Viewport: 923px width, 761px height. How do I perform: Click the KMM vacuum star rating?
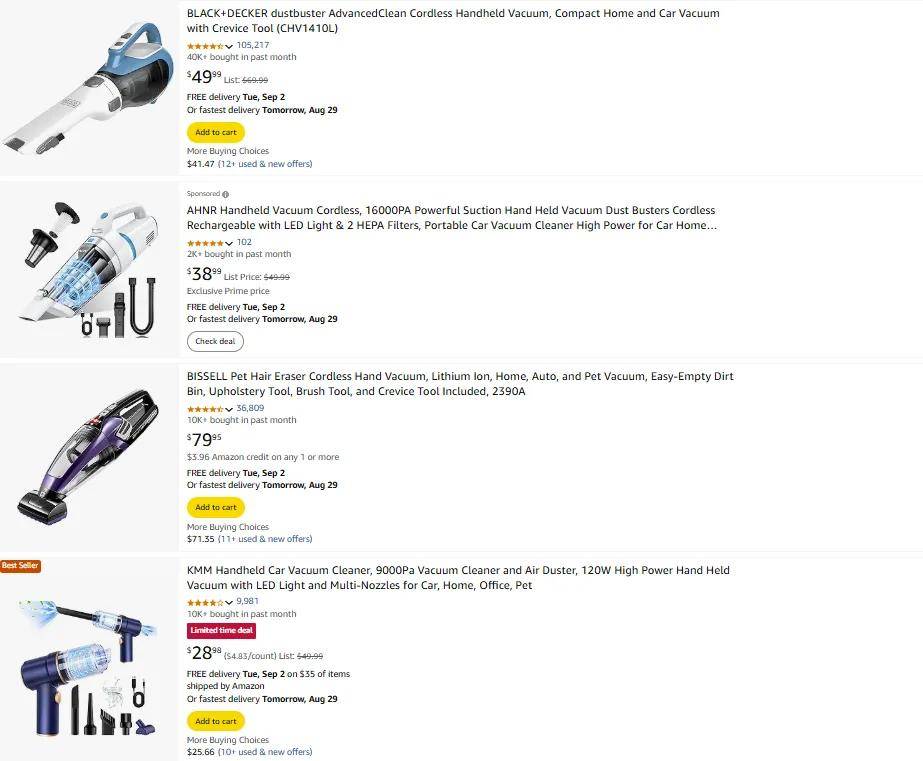pyautogui.click(x=205, y=603)
